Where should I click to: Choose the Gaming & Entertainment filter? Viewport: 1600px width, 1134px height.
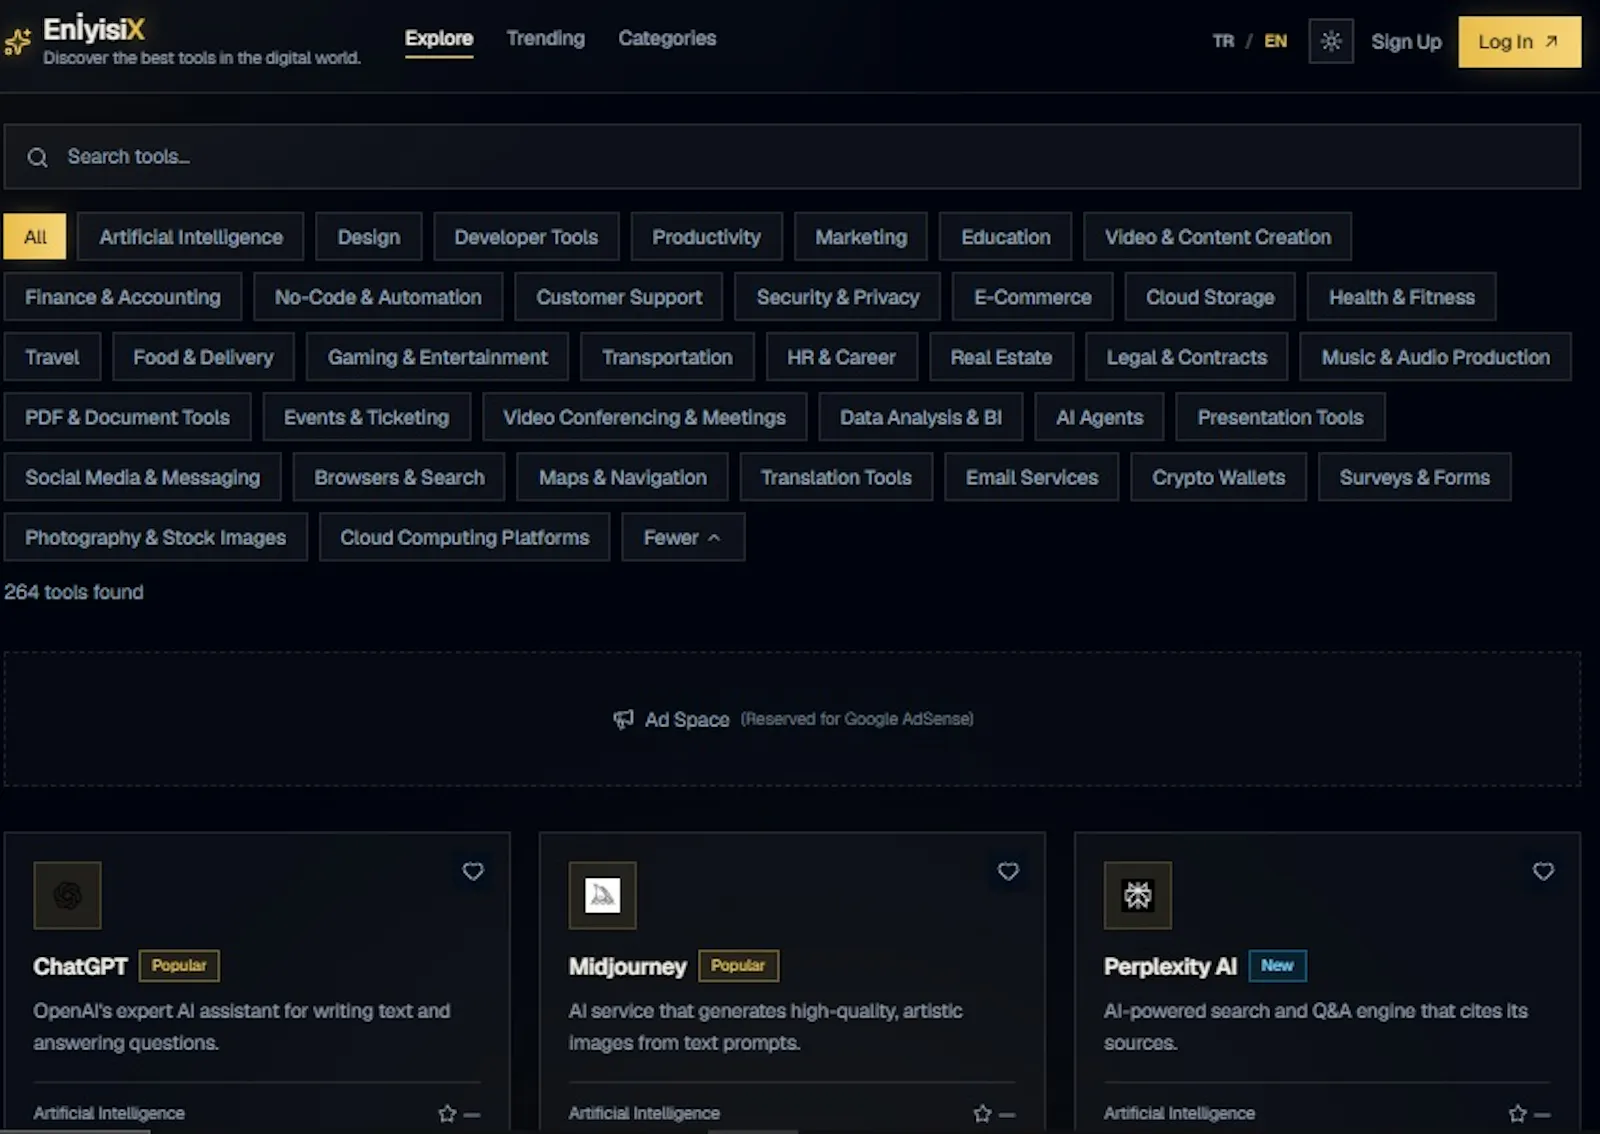click(437, 357)
